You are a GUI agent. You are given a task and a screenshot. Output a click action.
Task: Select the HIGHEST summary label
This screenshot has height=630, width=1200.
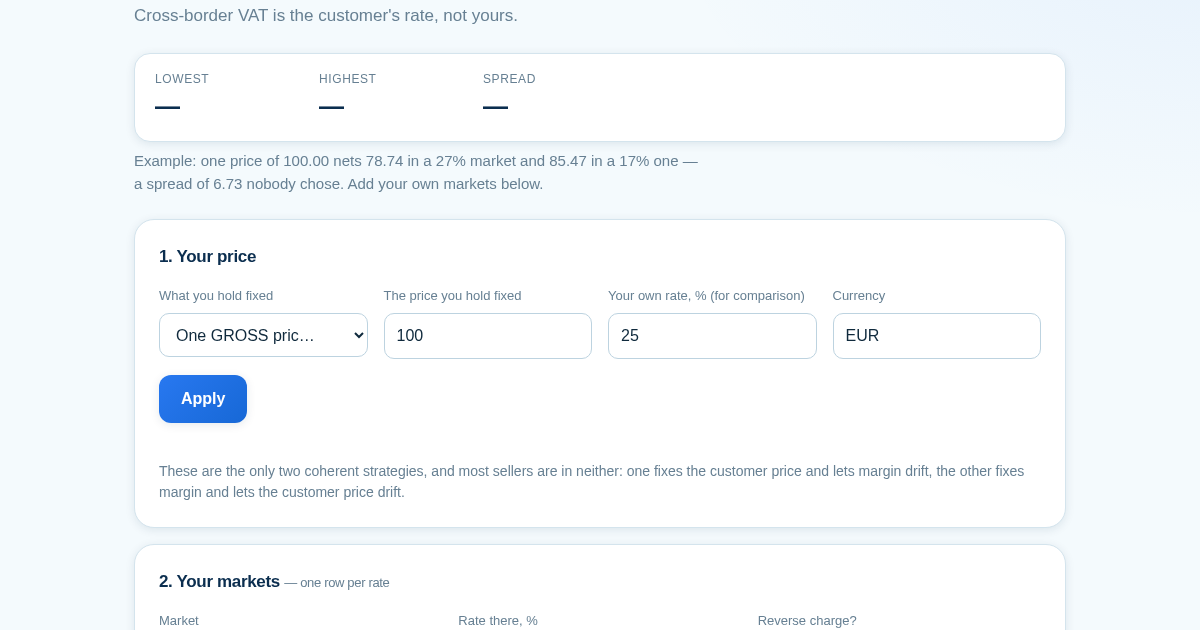pyautogui.click(x=348, y=79)
